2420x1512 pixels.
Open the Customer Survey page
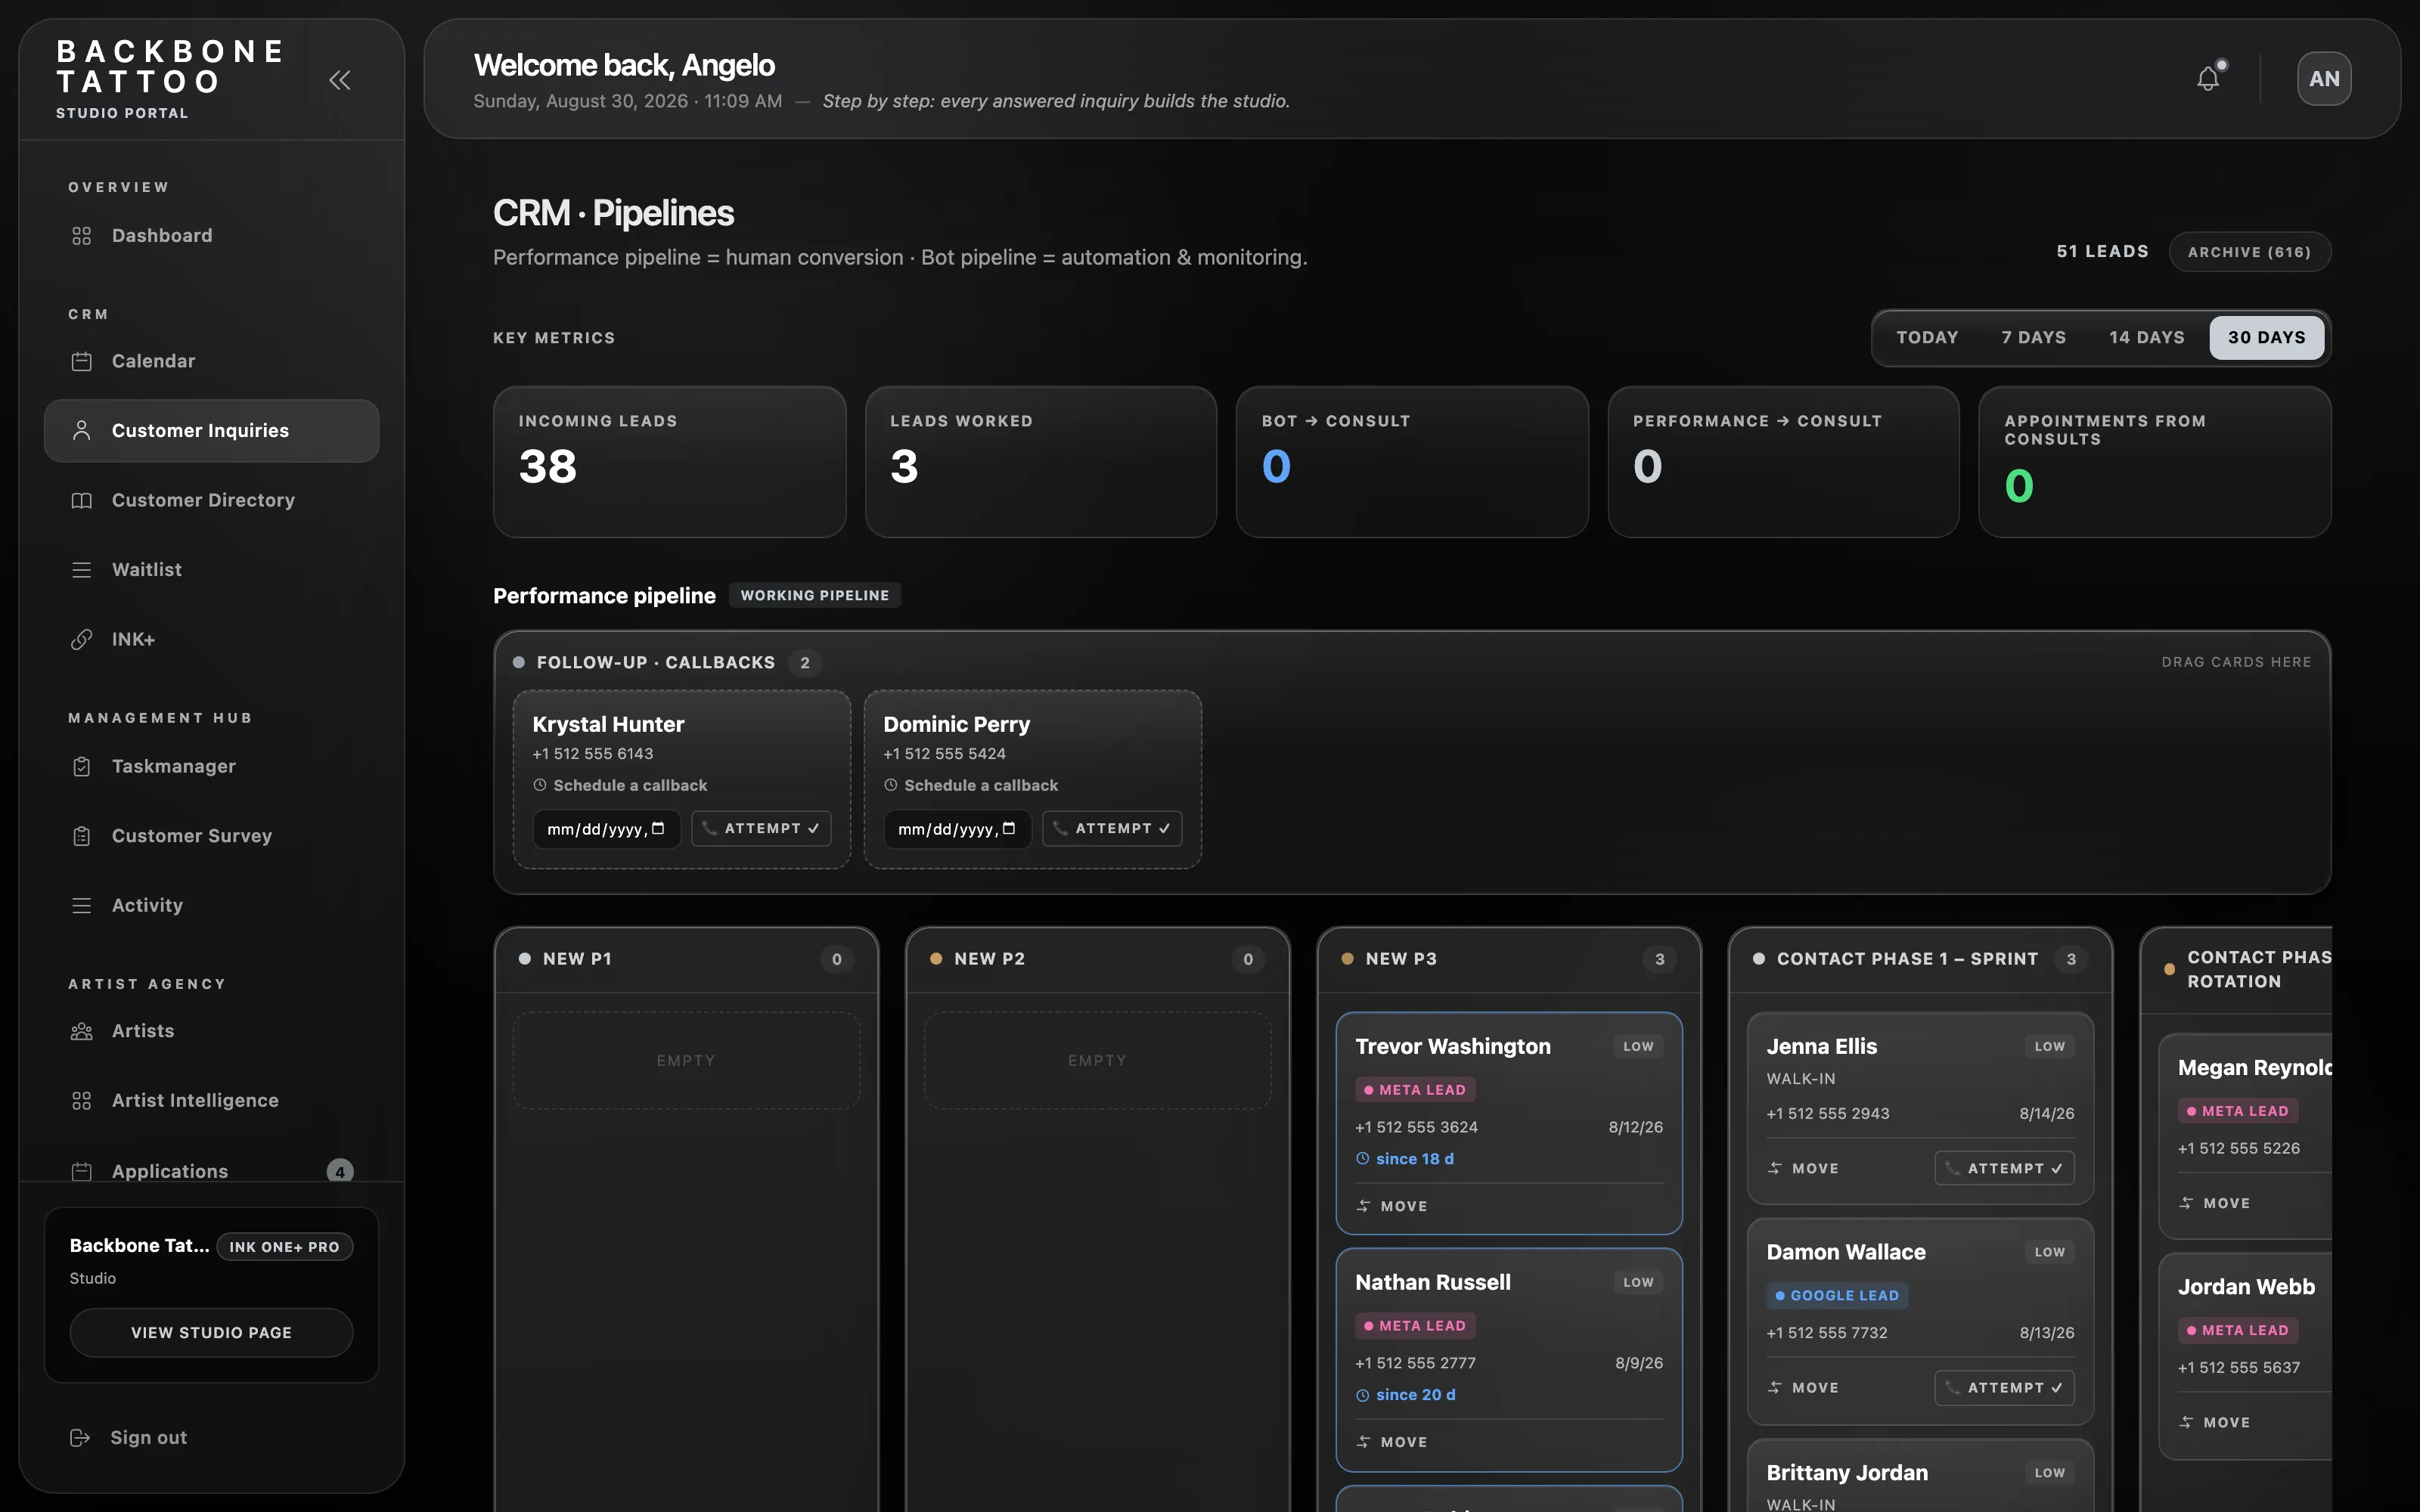point(212,836)
